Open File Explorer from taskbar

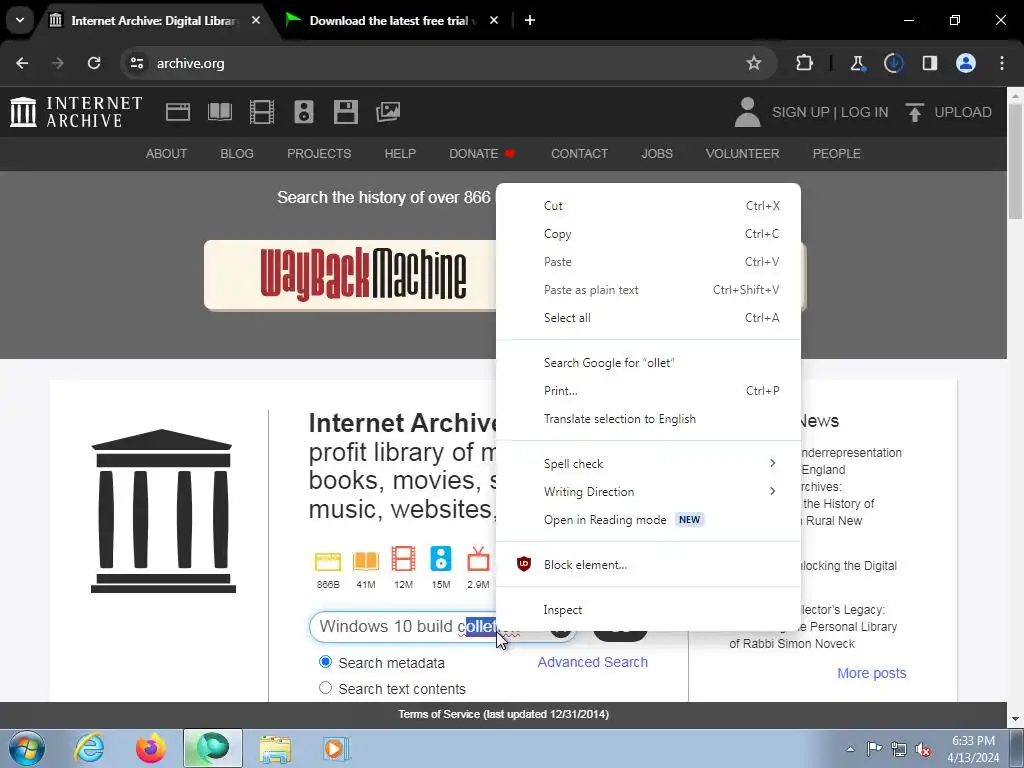coord(275,748)
